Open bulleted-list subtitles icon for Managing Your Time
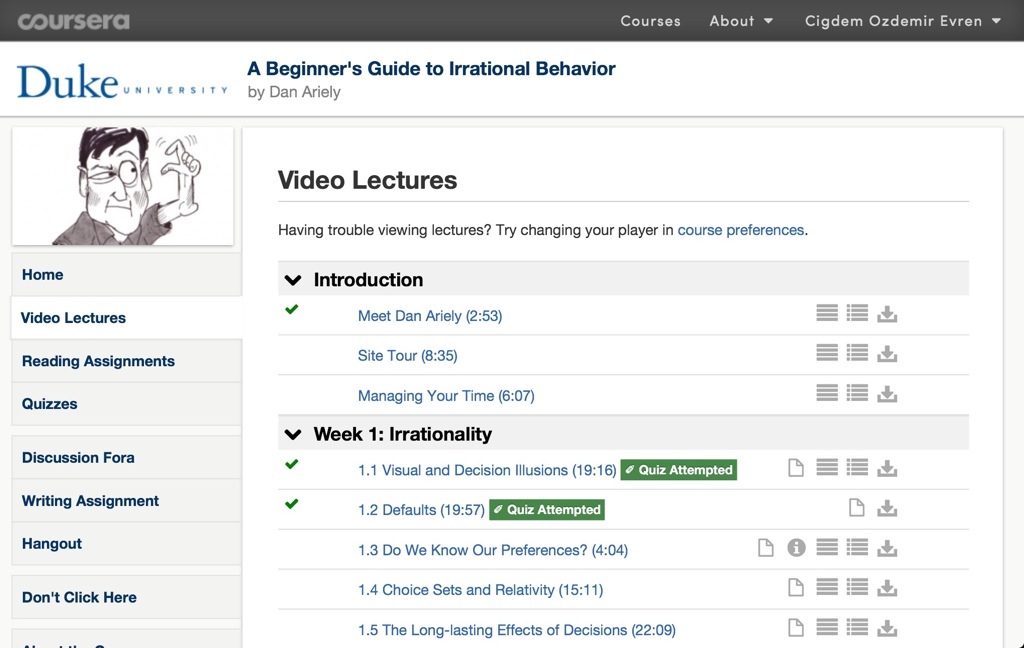The width and height of the screenshot is (1024, 648). (857, 394)
